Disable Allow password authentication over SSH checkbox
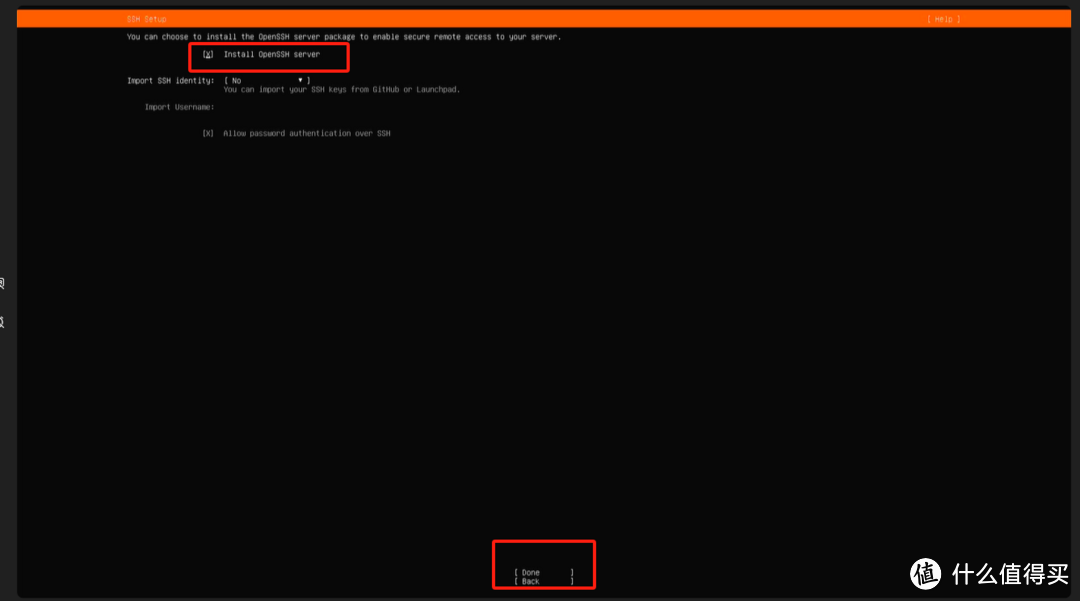 pos(208,133)
